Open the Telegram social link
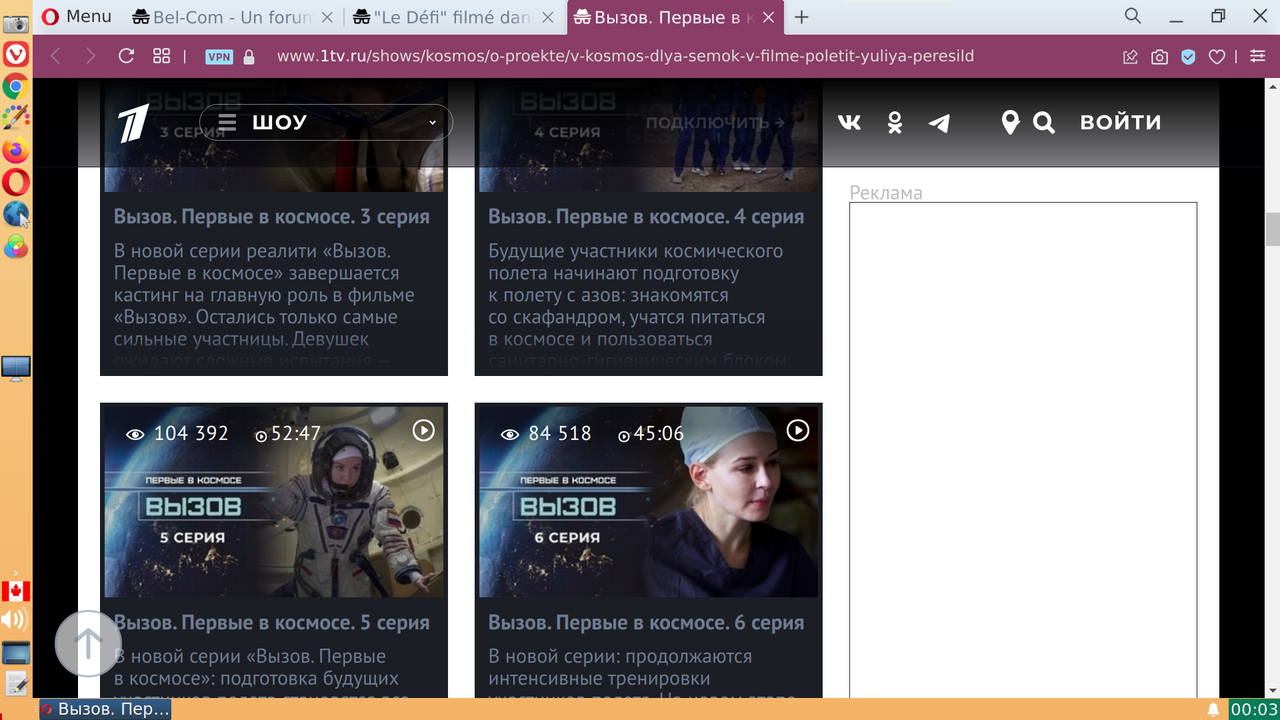Screen dimensions: 1280x720 click(x=939, y=123)
